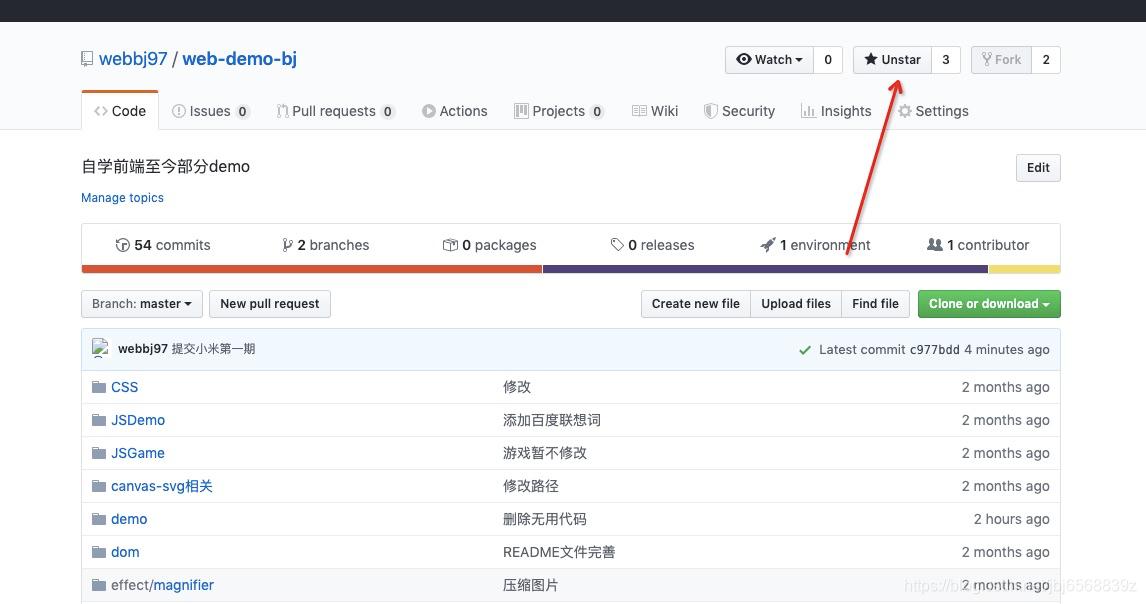Click Upload files button

point(796,303)
